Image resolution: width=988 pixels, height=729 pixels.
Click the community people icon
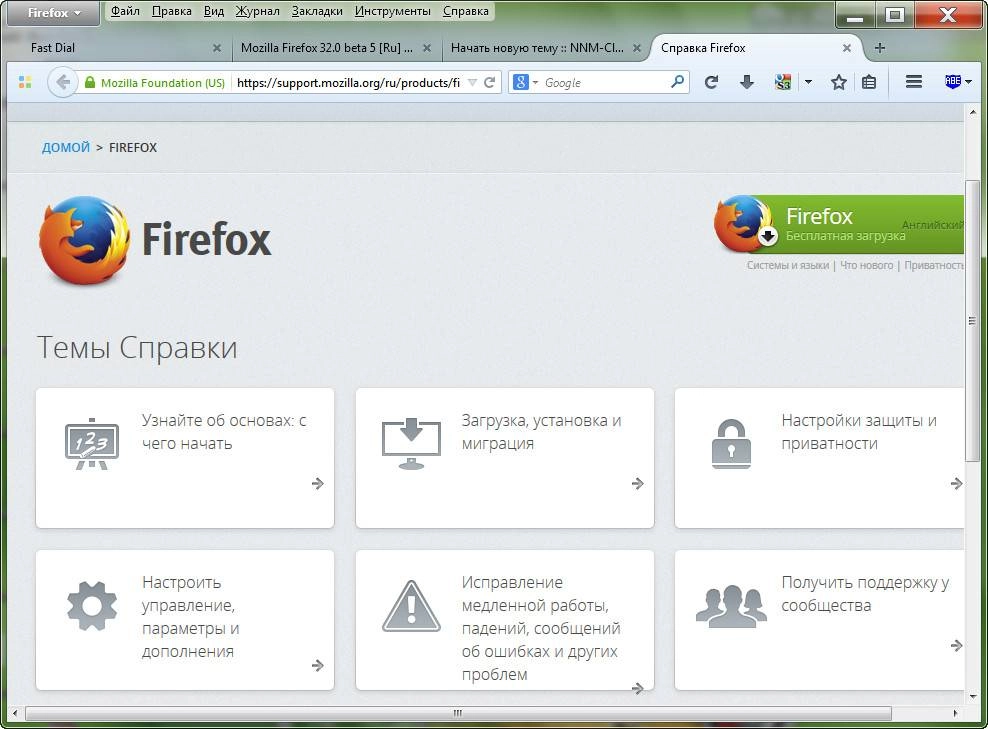pos(731,606)
